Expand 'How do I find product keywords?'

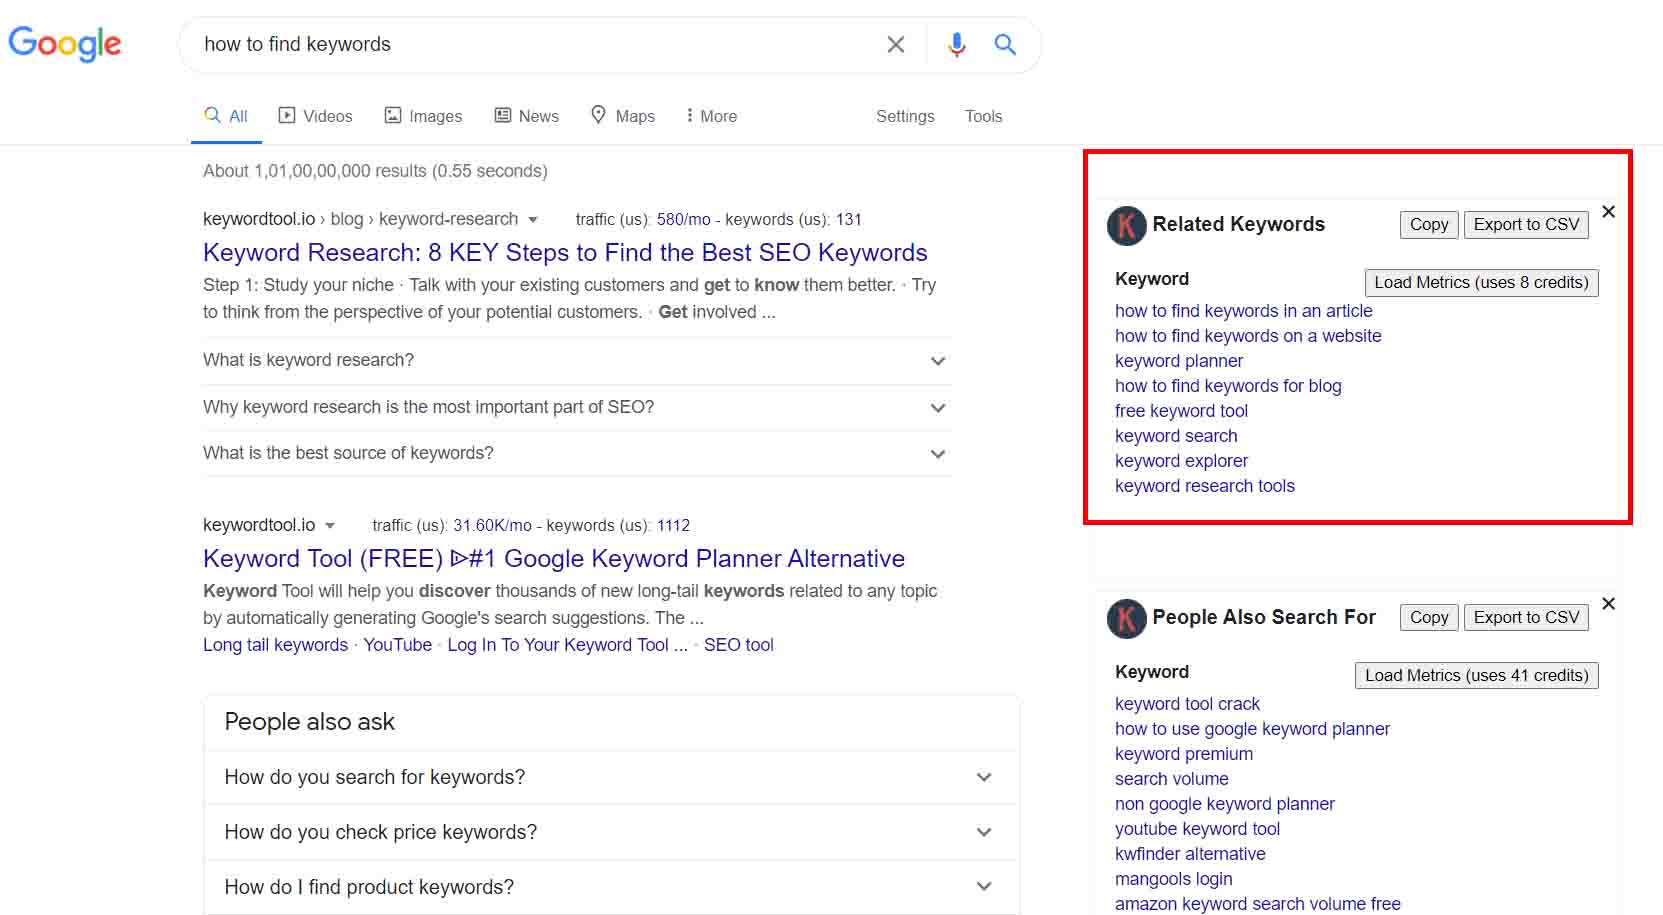pyautogui.click(x=611, y=887)
